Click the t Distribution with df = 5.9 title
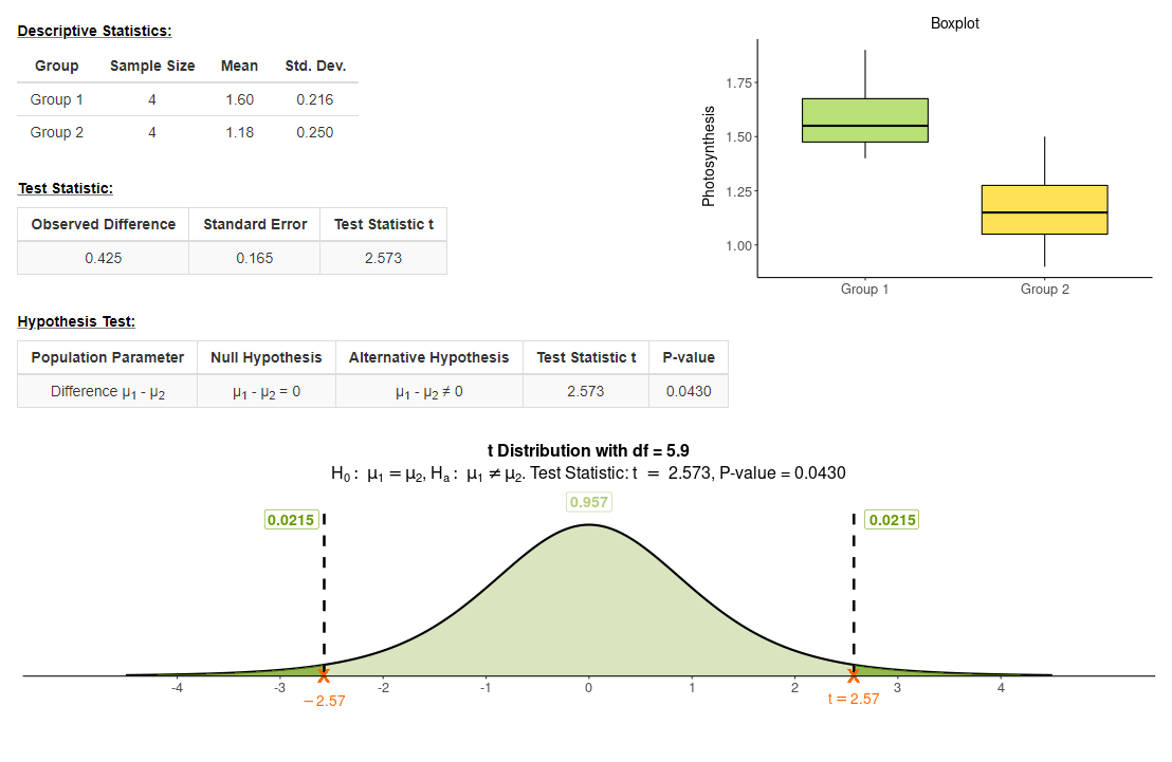 (x=588, y=451)
